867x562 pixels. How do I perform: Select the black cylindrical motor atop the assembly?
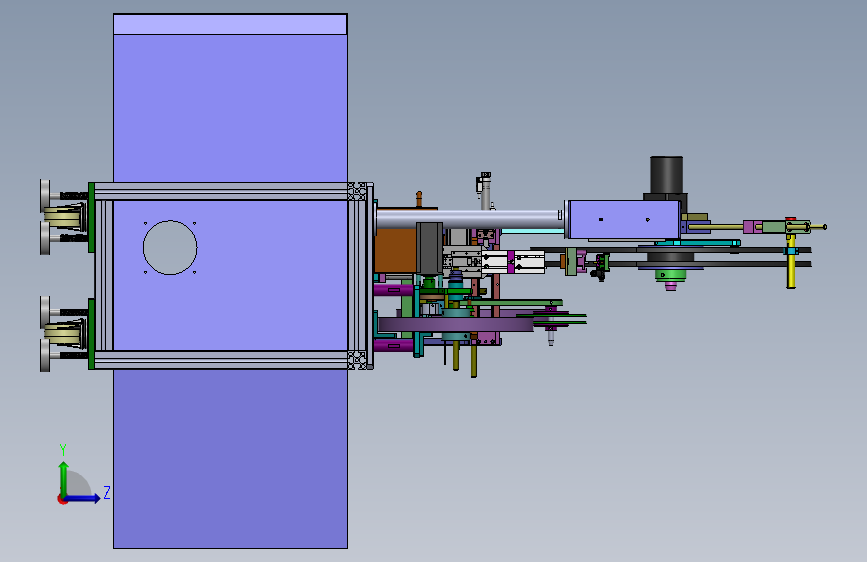(666, 175)
